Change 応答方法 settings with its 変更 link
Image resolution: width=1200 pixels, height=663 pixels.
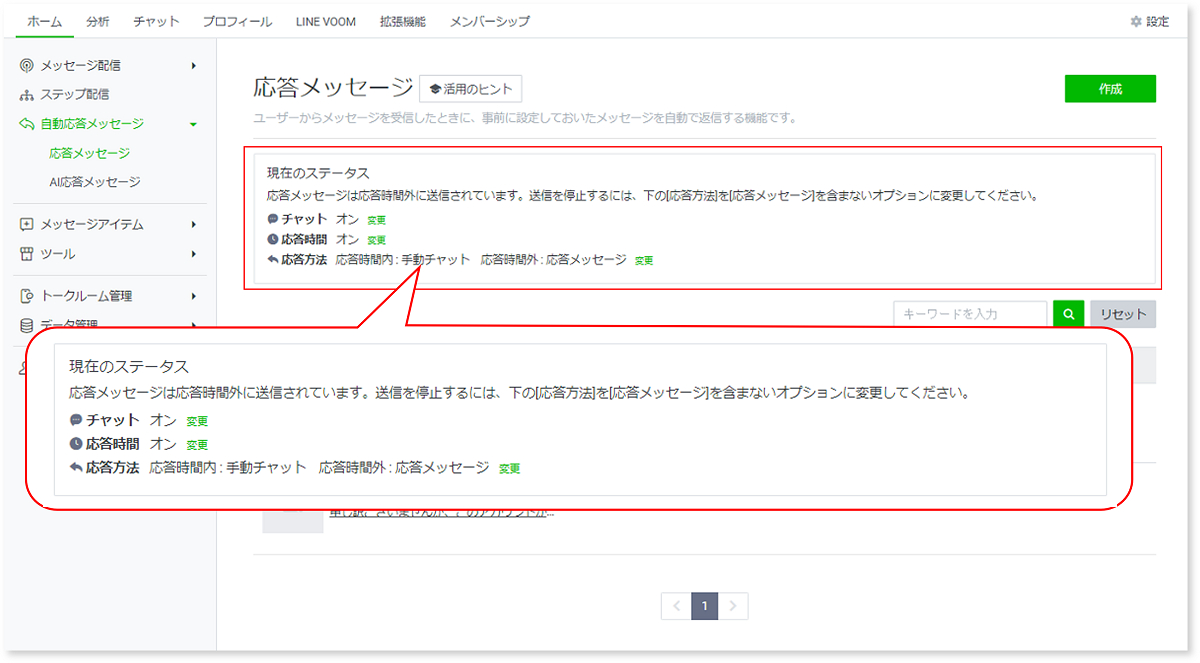644,259
